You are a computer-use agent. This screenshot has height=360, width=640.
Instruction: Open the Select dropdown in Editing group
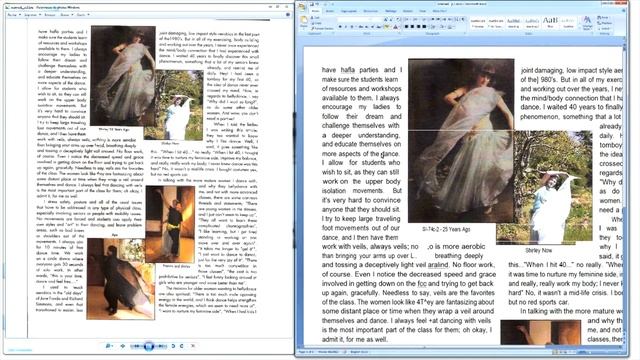tap(604, 29)
